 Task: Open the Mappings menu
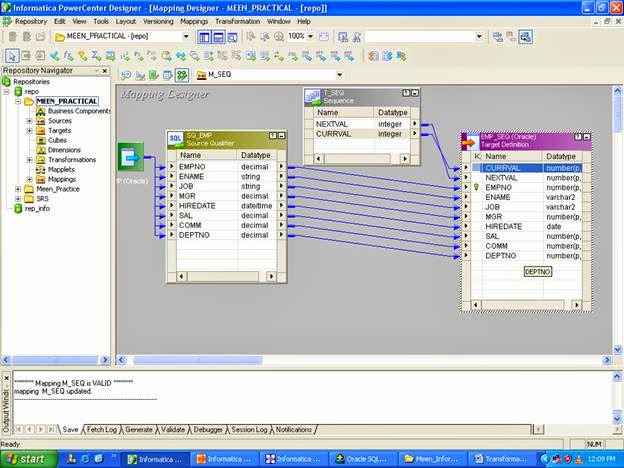pyautogui.click(x=194, y=21)
